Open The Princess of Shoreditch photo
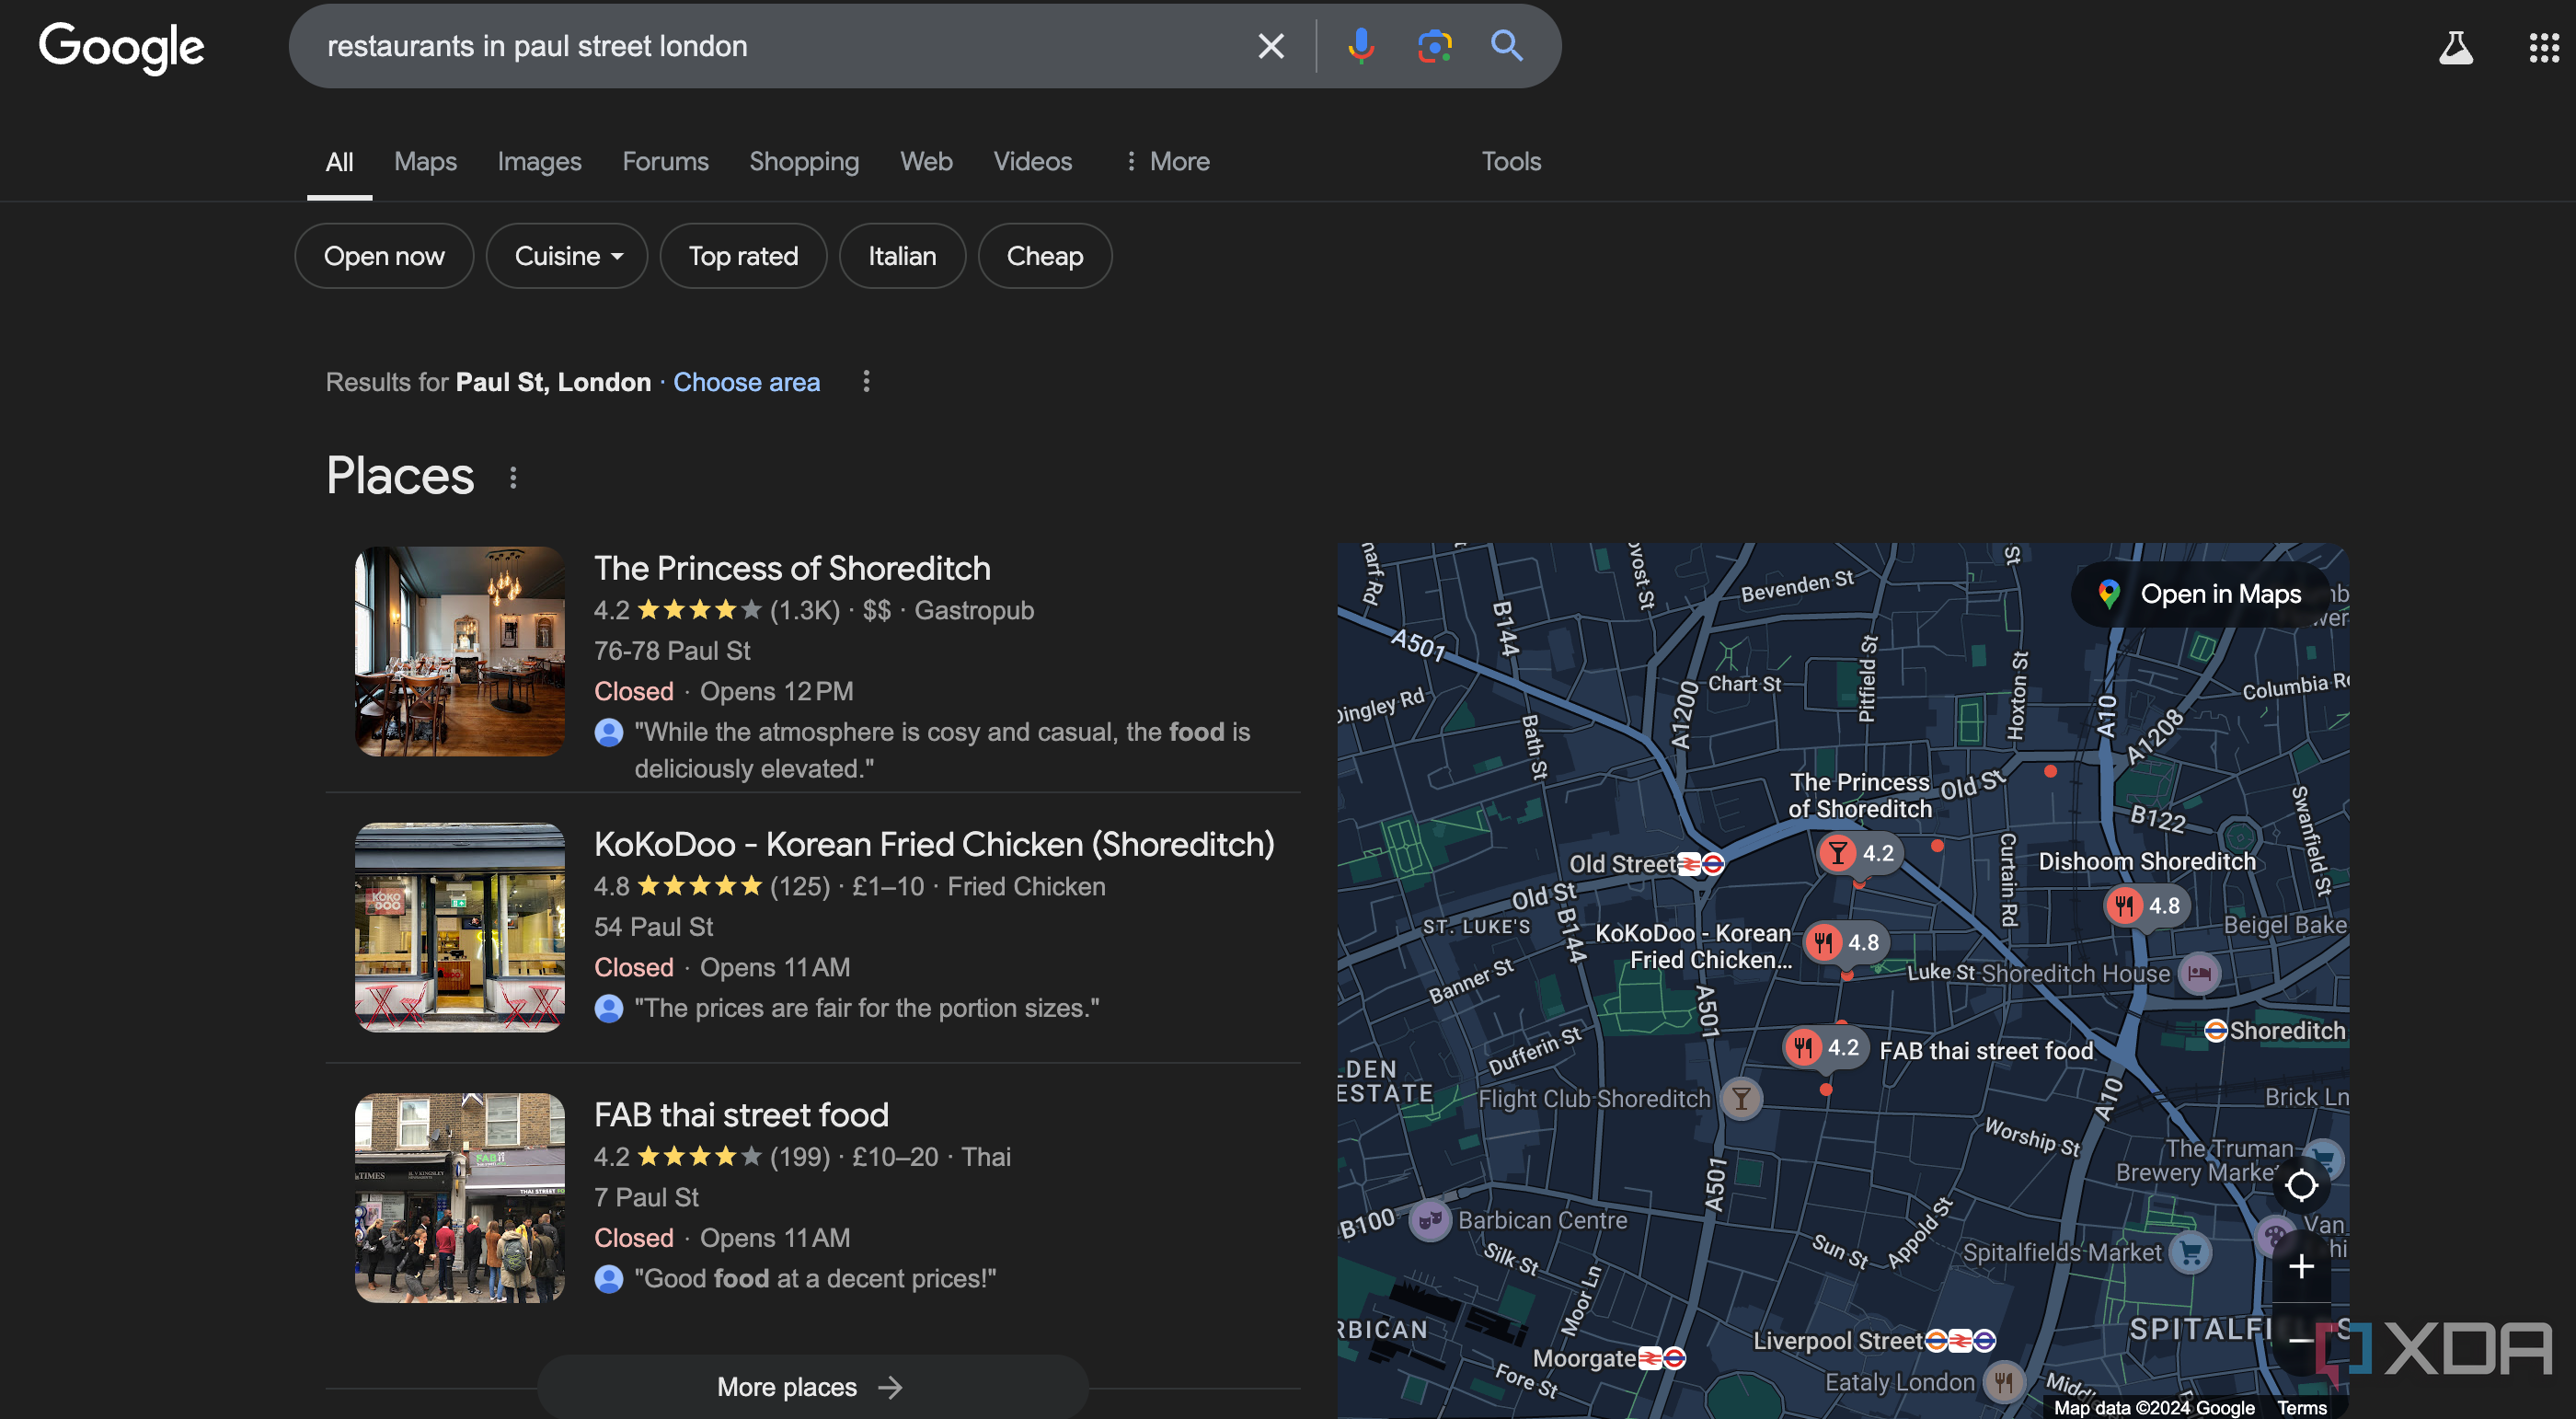Screen dimensions: 2576x1419 (x=459, y=650)
